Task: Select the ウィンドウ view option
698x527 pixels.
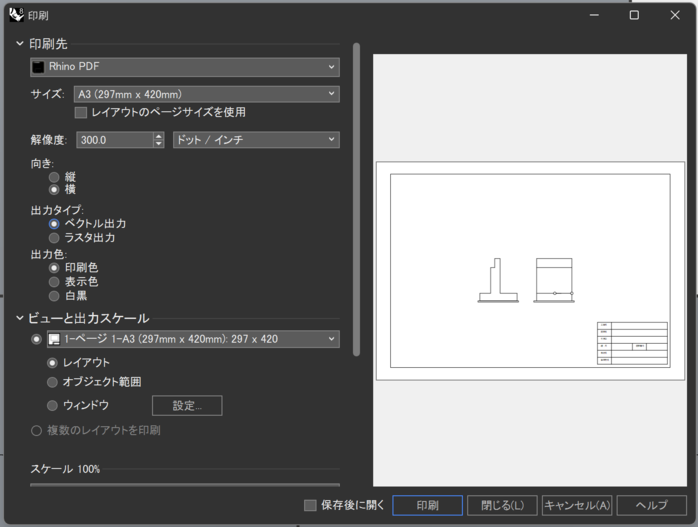Action: pyautogui.click(x=52, y=405)
